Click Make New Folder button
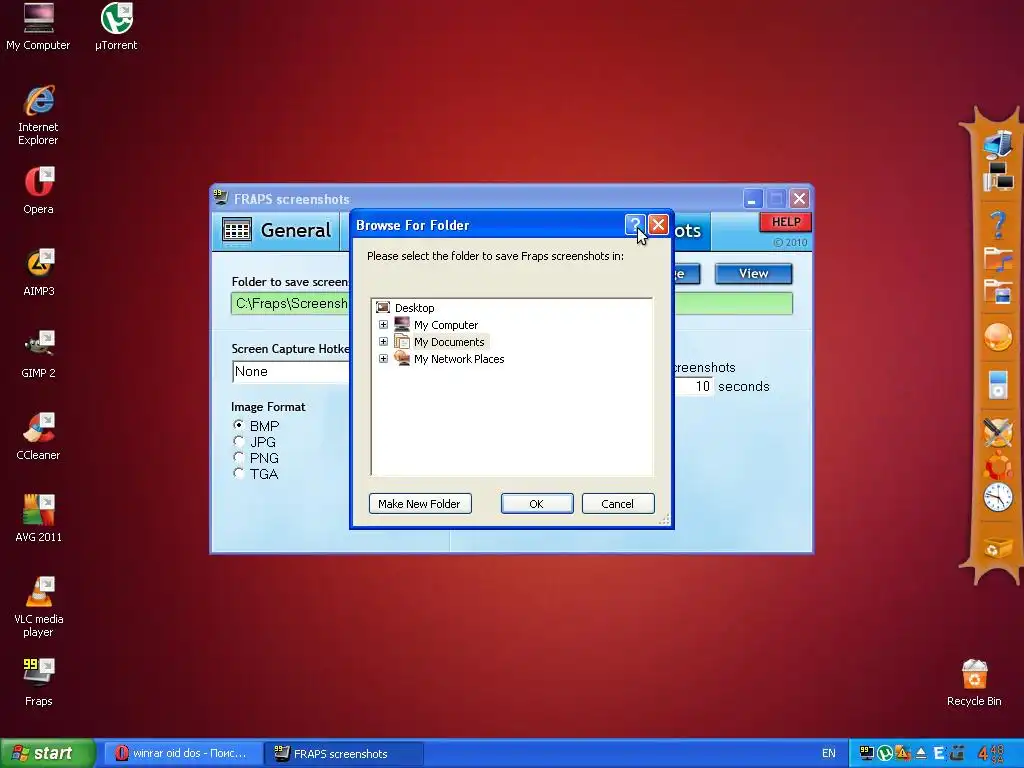 point(420,504)
